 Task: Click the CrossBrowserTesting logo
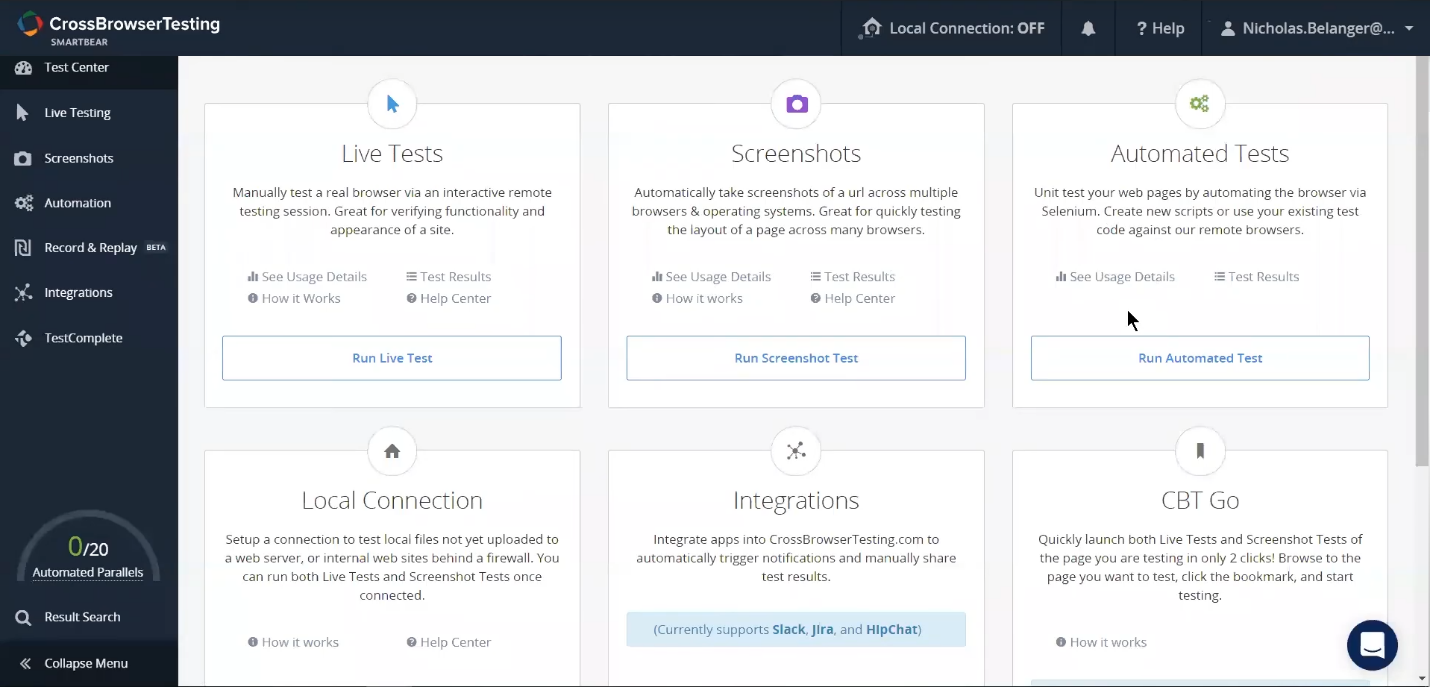click(x=119, y=28)
